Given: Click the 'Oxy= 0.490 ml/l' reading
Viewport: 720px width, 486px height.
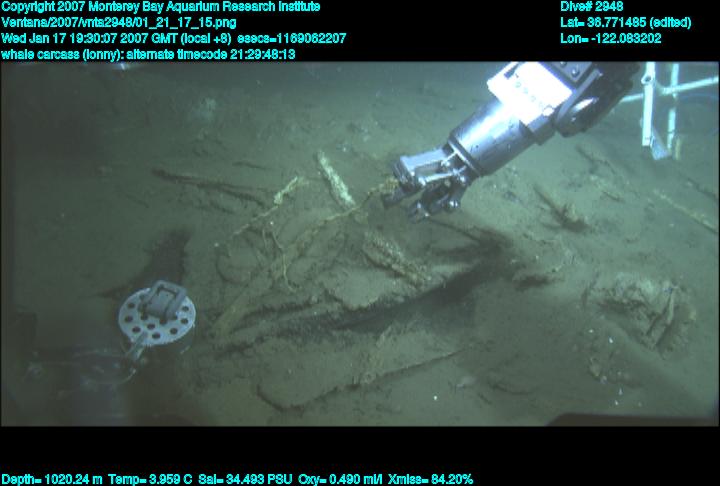Looking at the screenshot, I should click(x=340, y=480).
